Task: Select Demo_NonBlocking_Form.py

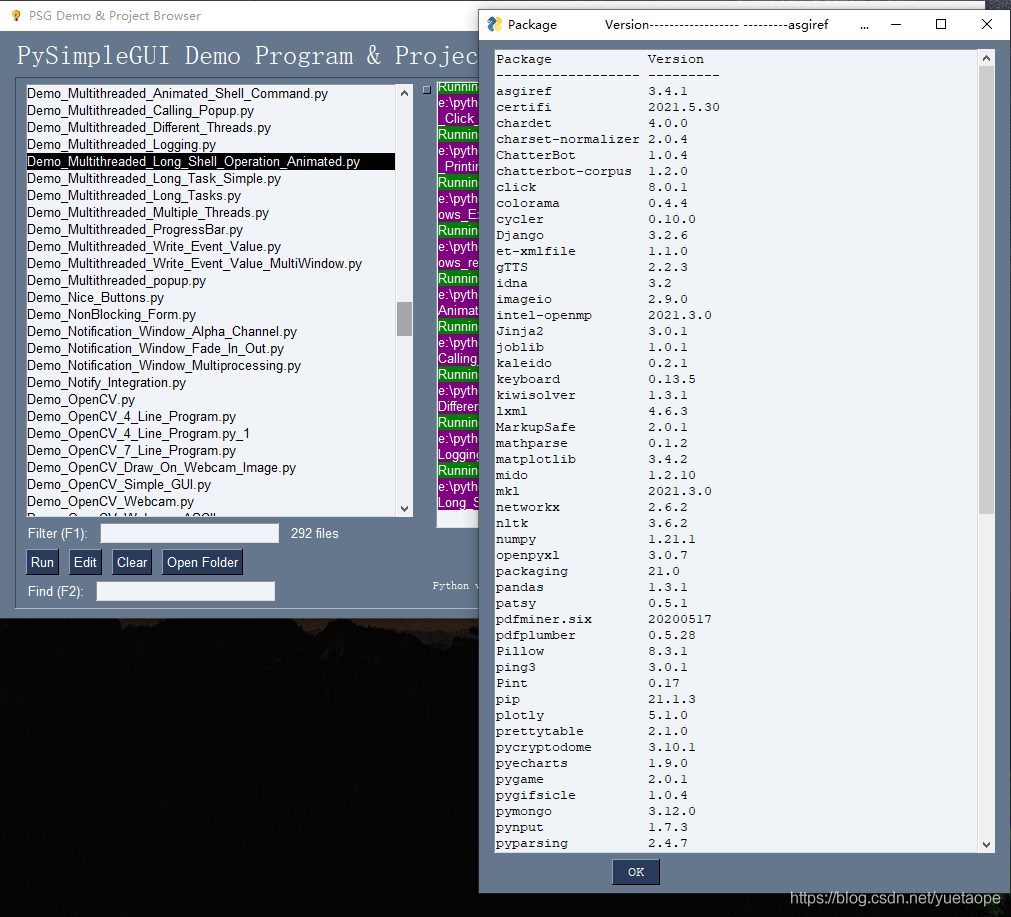Action: click(x=210, y=315)
